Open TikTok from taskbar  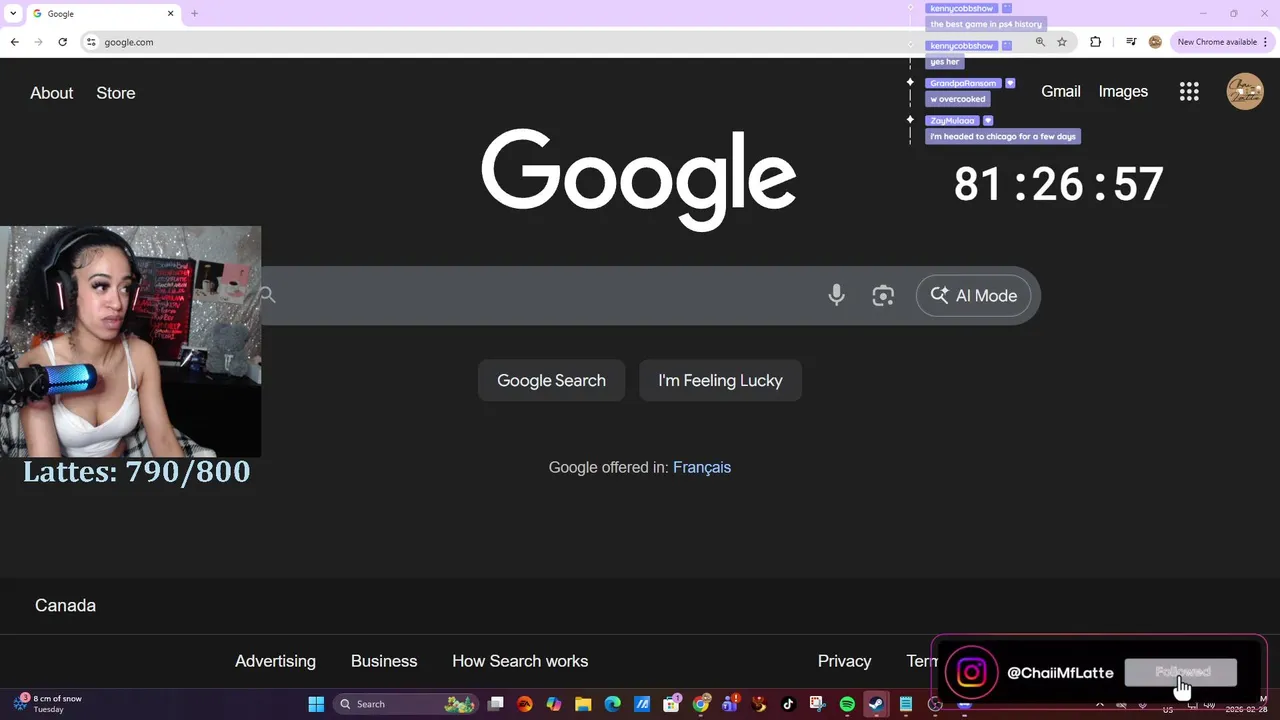point(788,704)
